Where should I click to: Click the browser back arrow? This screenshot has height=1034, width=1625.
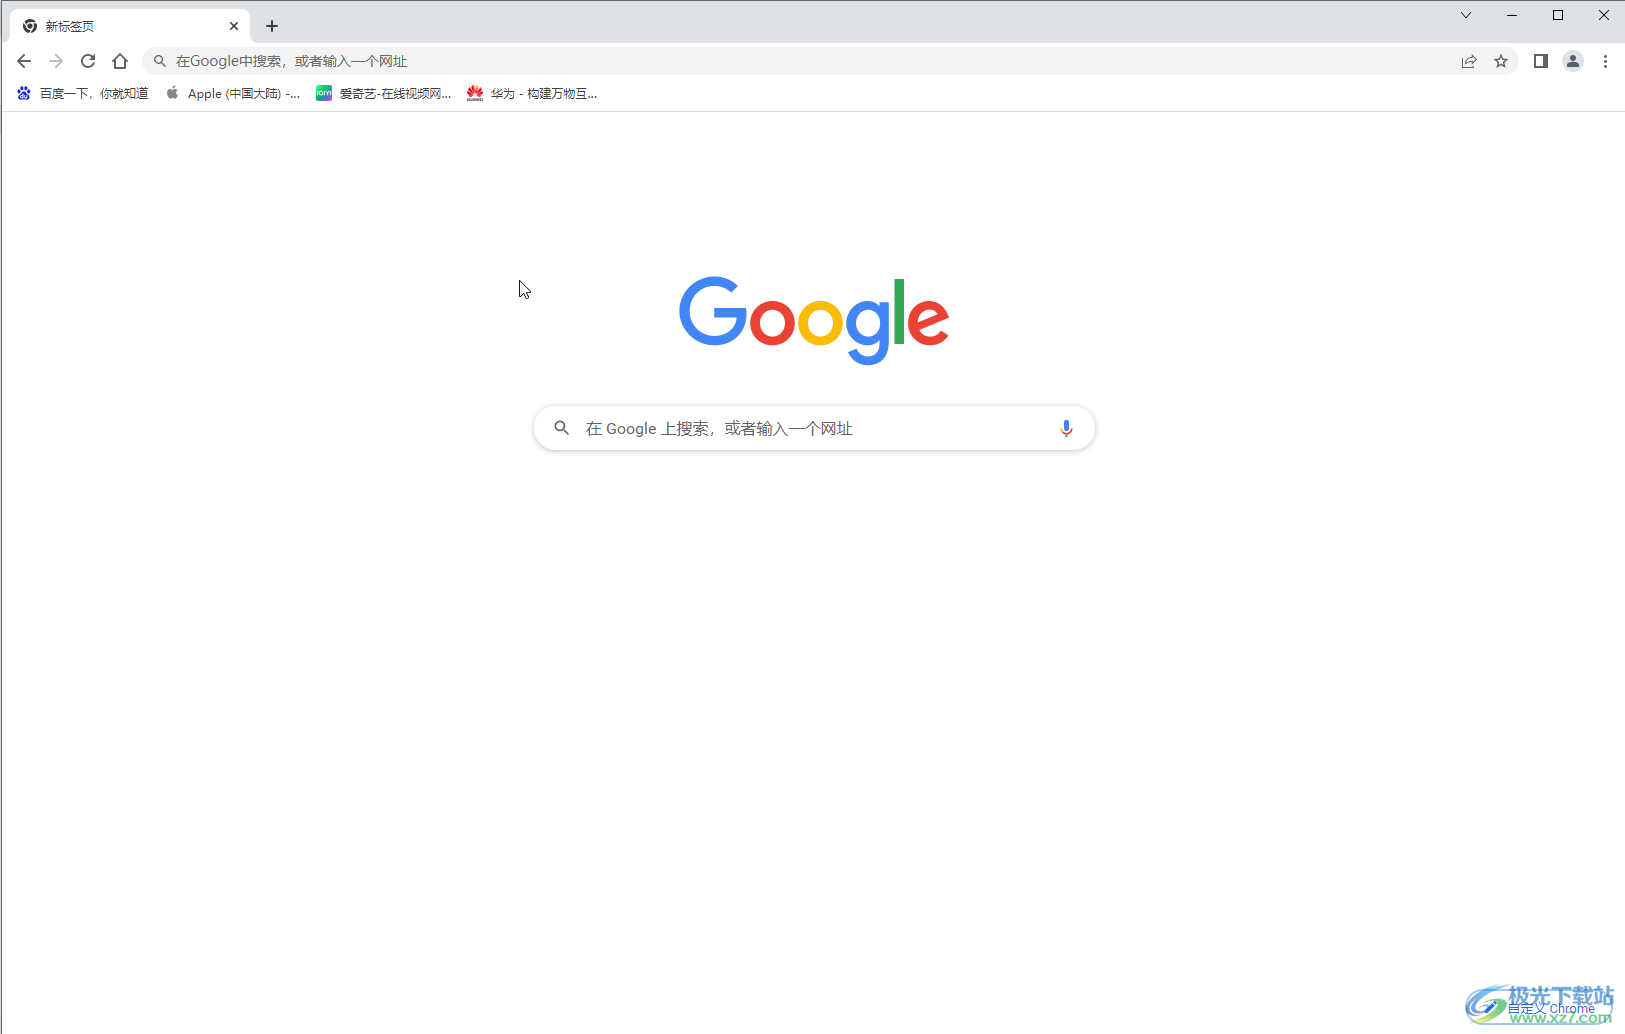click(24, 61)
